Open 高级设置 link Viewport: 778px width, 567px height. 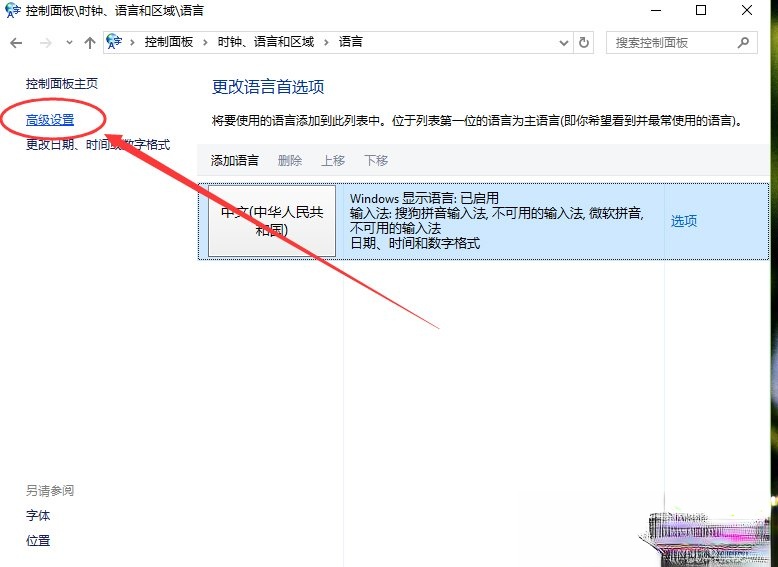click(50, 120)
